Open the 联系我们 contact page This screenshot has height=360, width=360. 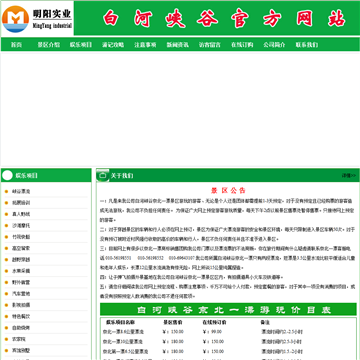(307, 45)
